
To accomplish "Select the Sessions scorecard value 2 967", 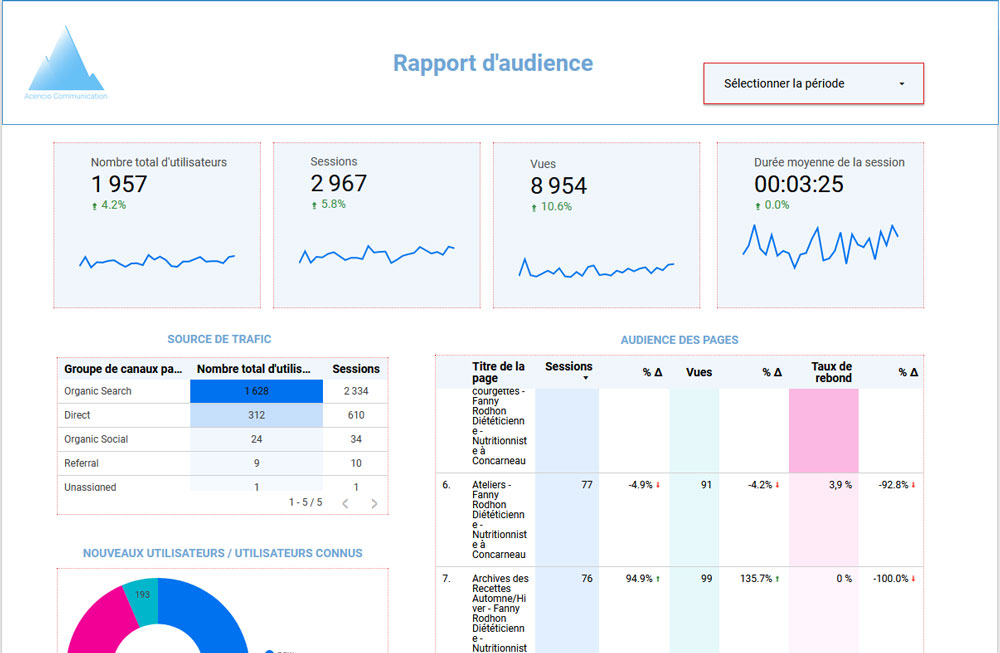I will pos(339,184).
